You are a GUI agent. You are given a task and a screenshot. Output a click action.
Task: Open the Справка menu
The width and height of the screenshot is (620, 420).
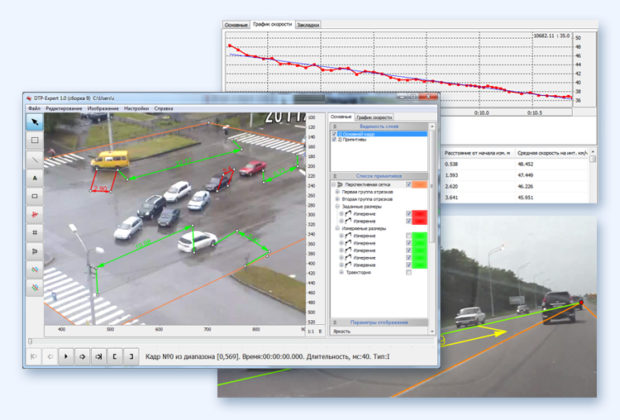click(x=163, y=108)
